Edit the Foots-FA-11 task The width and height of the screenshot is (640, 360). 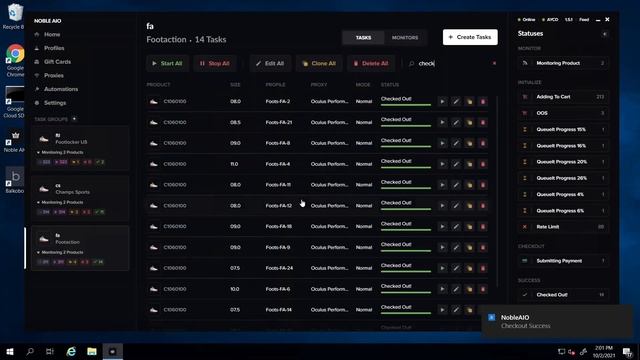point(456,184)
